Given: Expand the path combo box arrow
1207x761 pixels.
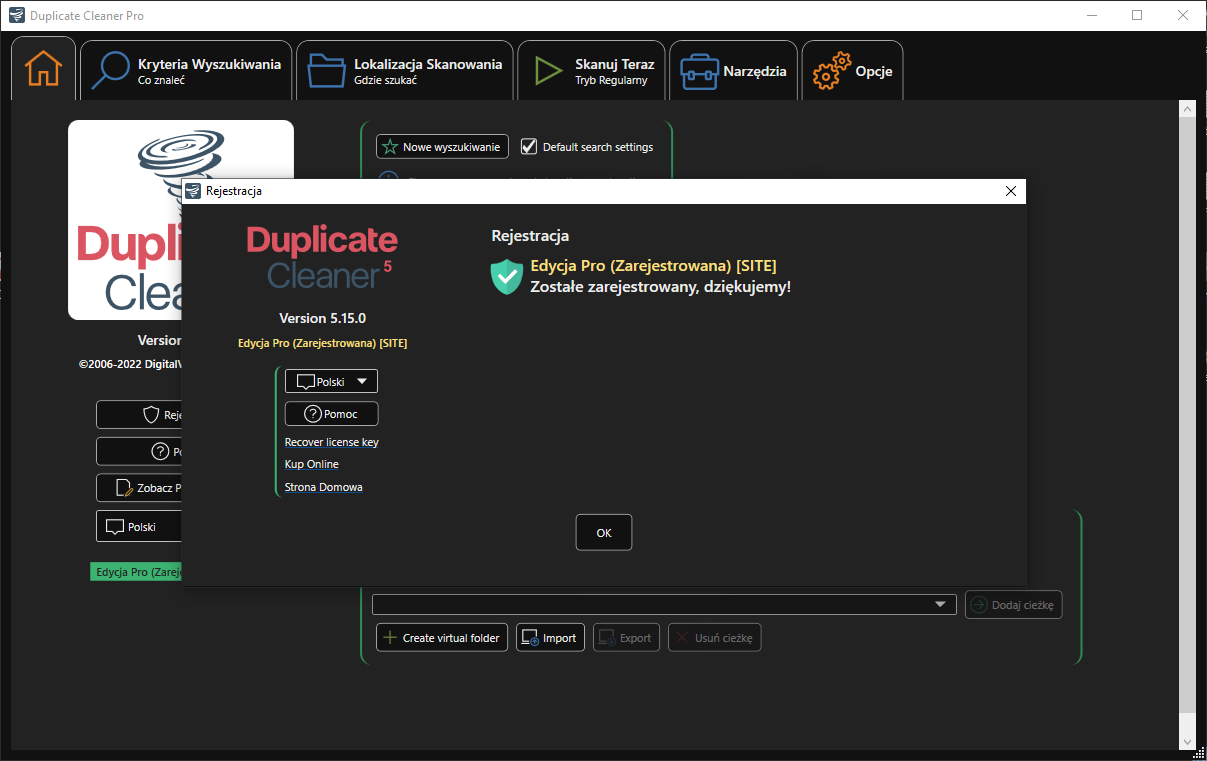Looking at the screenshot, I should 940,605.
